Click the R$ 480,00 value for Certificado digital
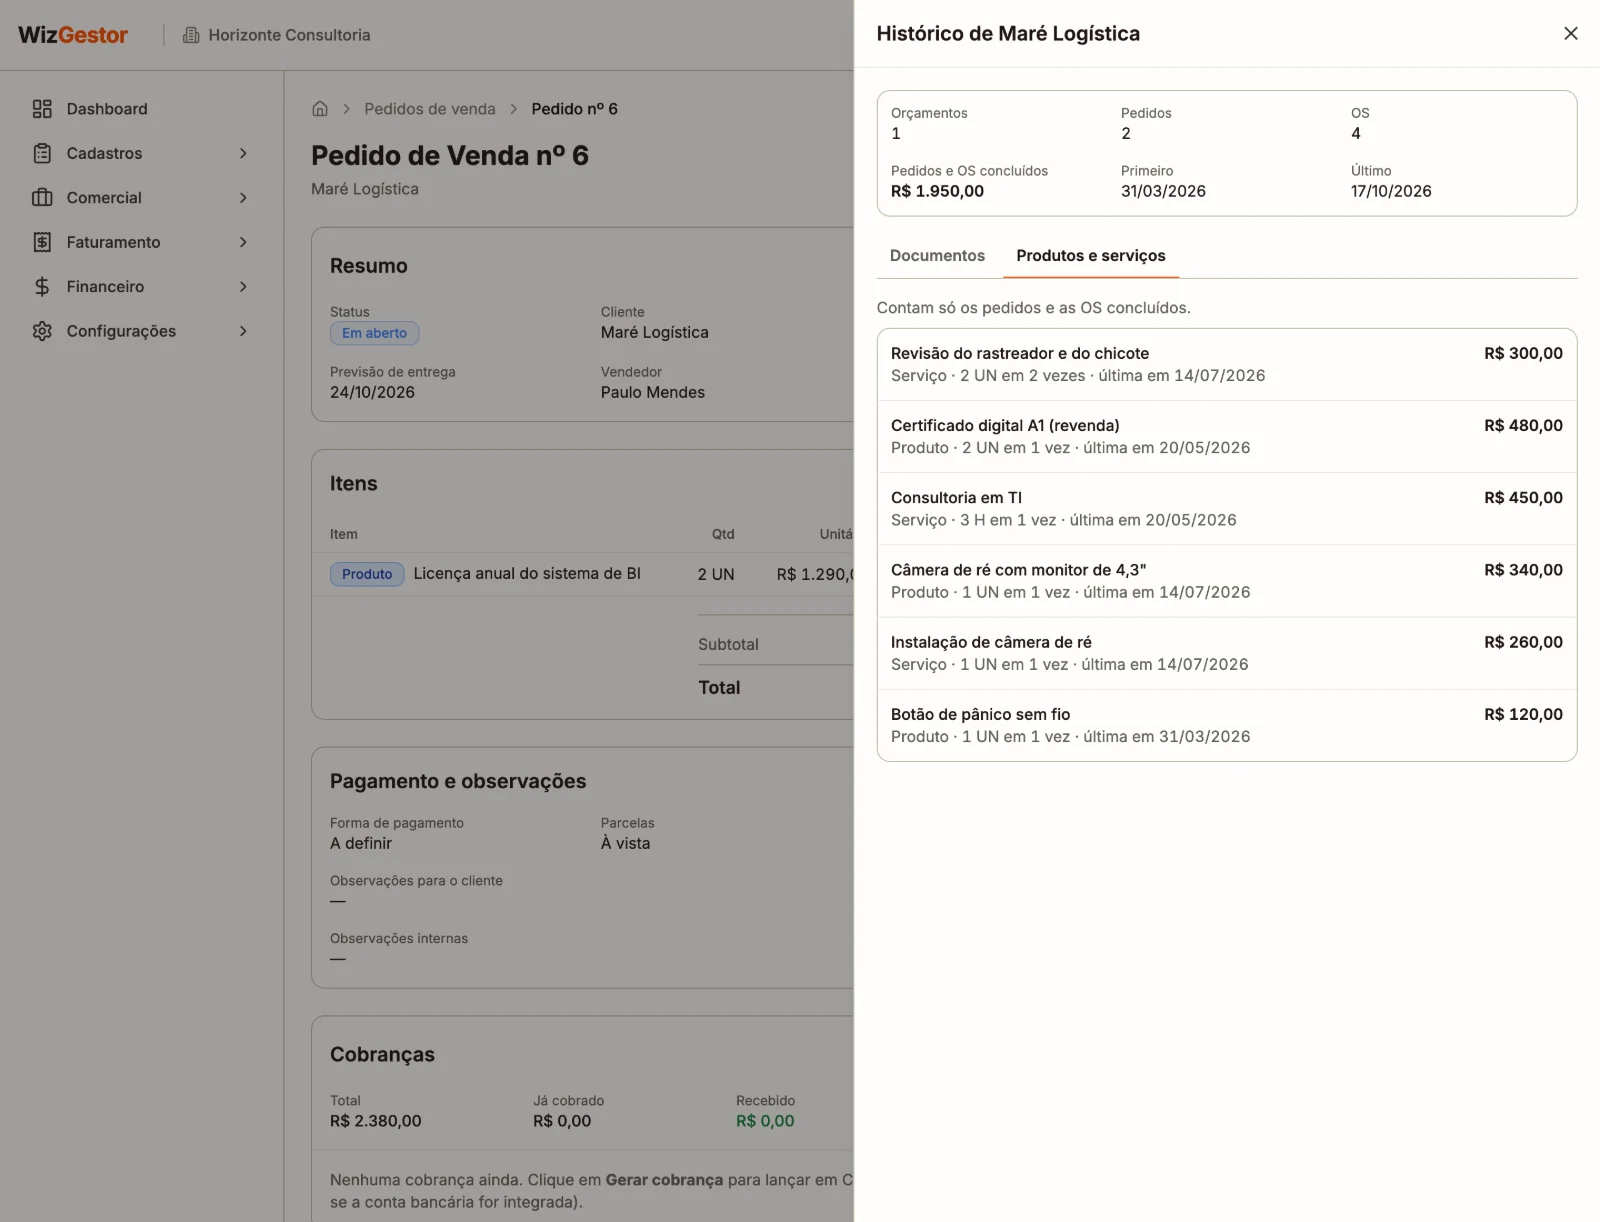This screenshot has height=1222, width=1600. 1523,426
